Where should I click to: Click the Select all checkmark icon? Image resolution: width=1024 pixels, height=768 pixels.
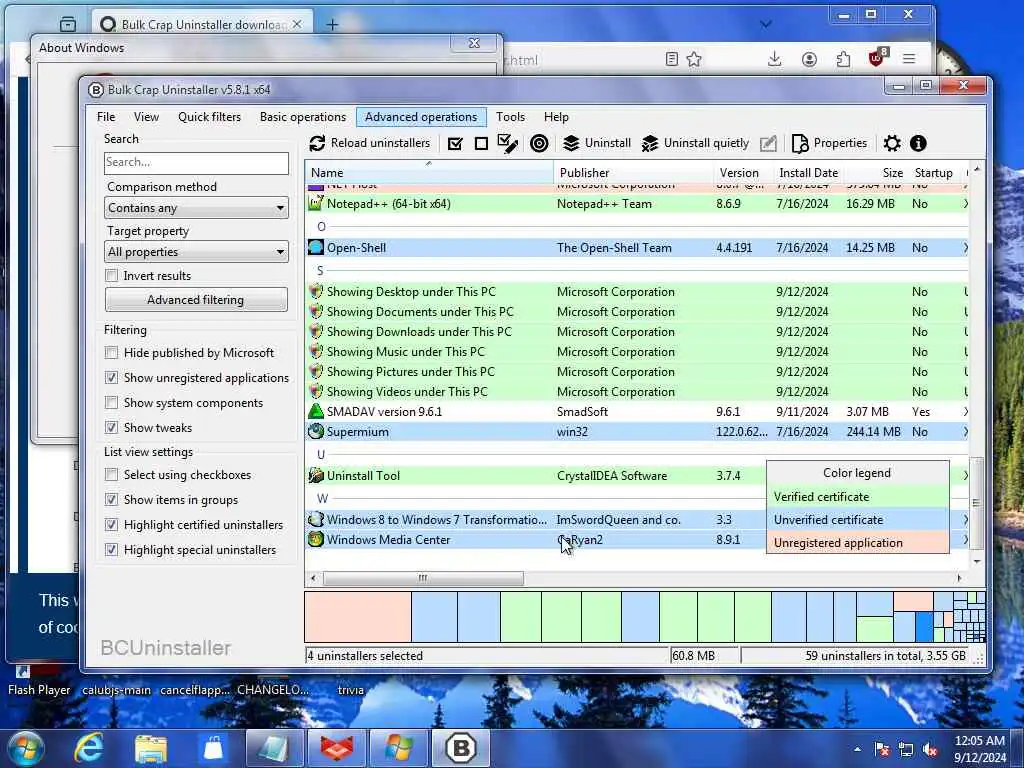pyautogui.click(x=455, y=144)
